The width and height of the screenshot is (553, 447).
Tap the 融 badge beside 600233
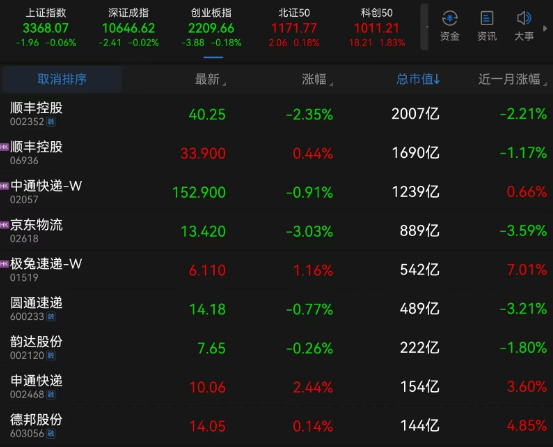(51, 316)
